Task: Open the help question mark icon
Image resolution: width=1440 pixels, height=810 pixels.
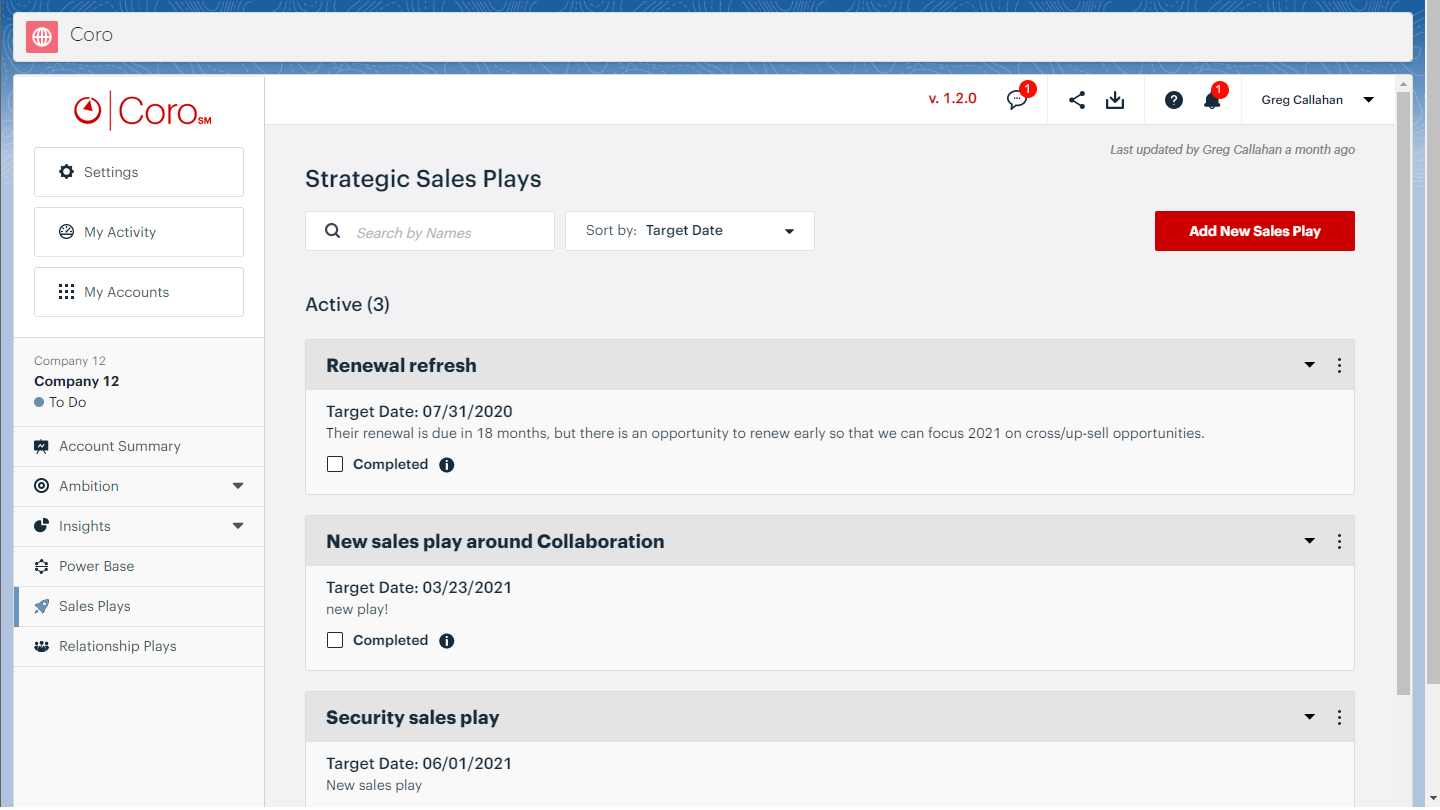Action: click(x=1173, y=100)
